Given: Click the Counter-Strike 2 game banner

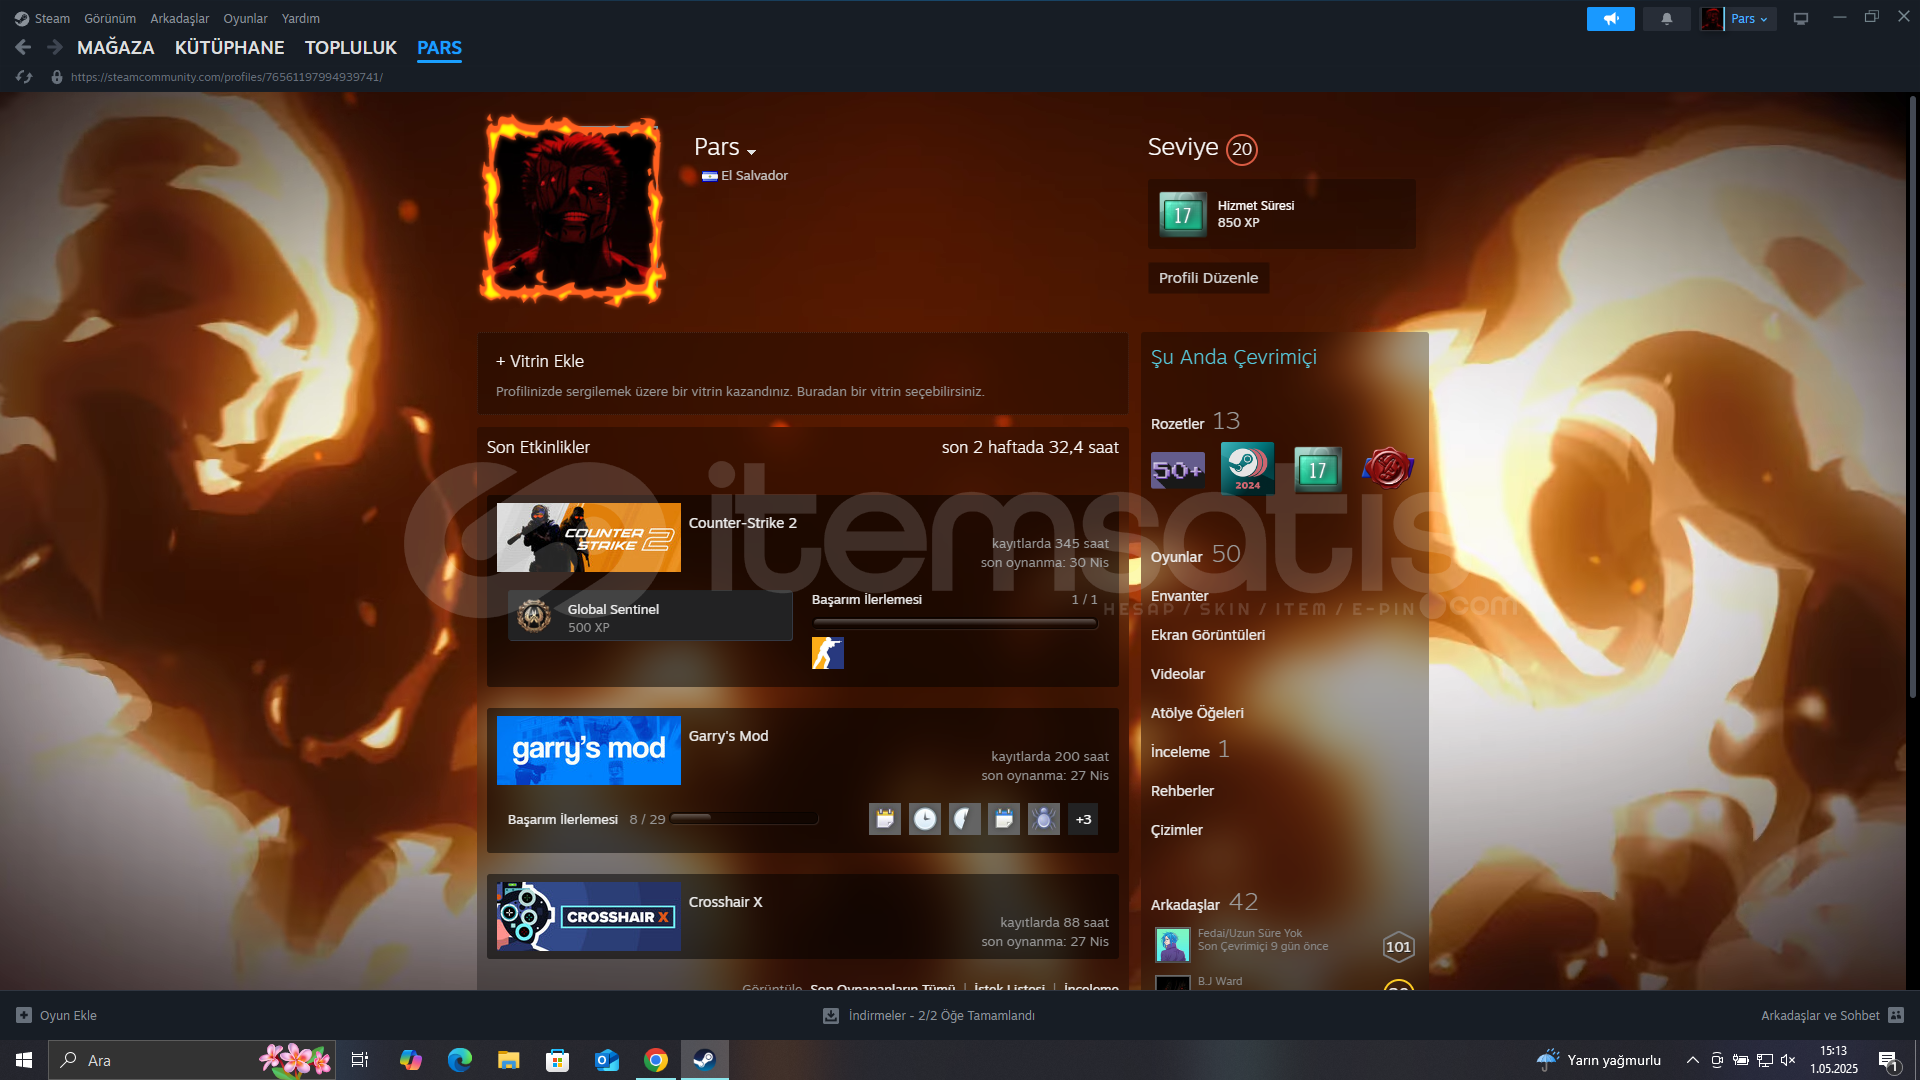Looking at the screenshot, I should click(x=589, y=538).
